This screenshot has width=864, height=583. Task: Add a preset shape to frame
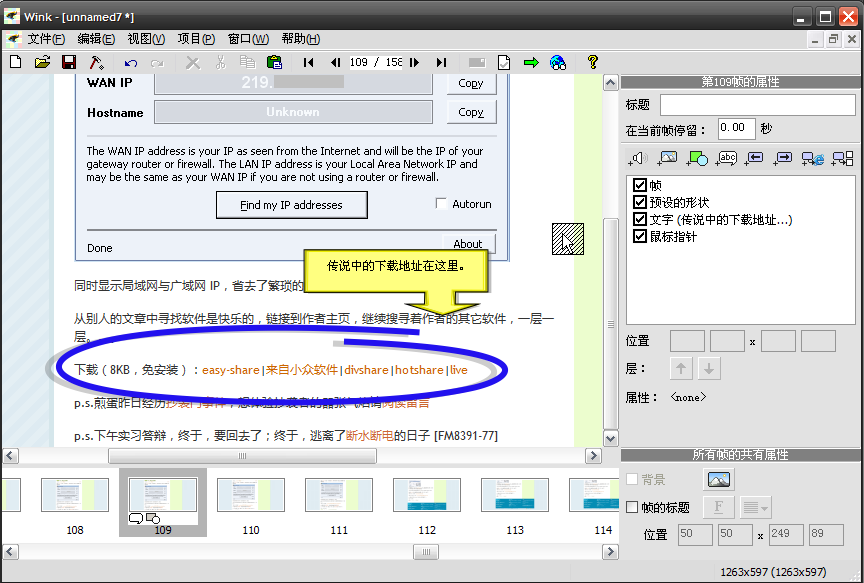[x=696, y=159]
